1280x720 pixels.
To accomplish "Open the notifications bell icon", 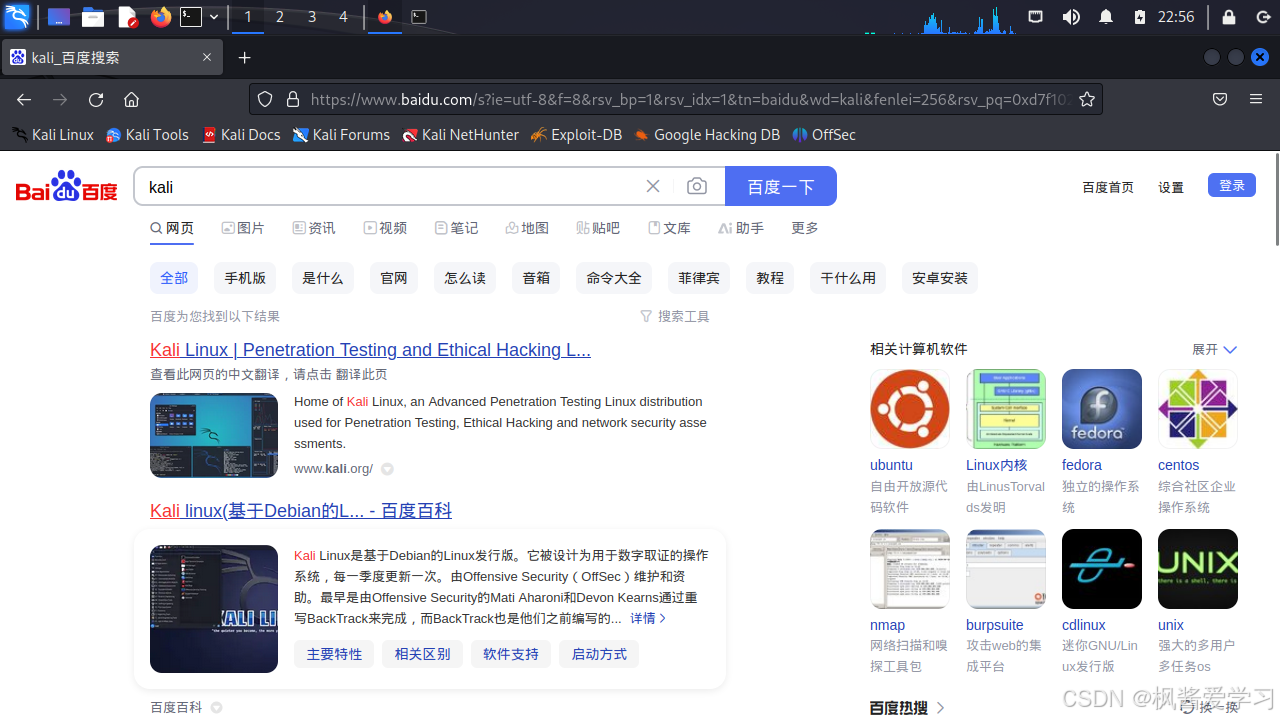I will (1106, 17).
